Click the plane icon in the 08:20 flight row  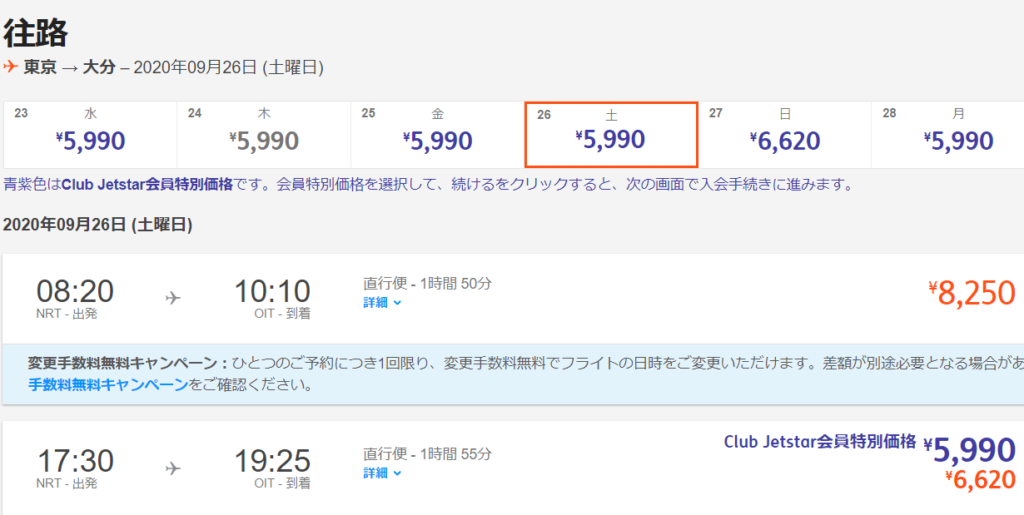click(x=173, y=297)
